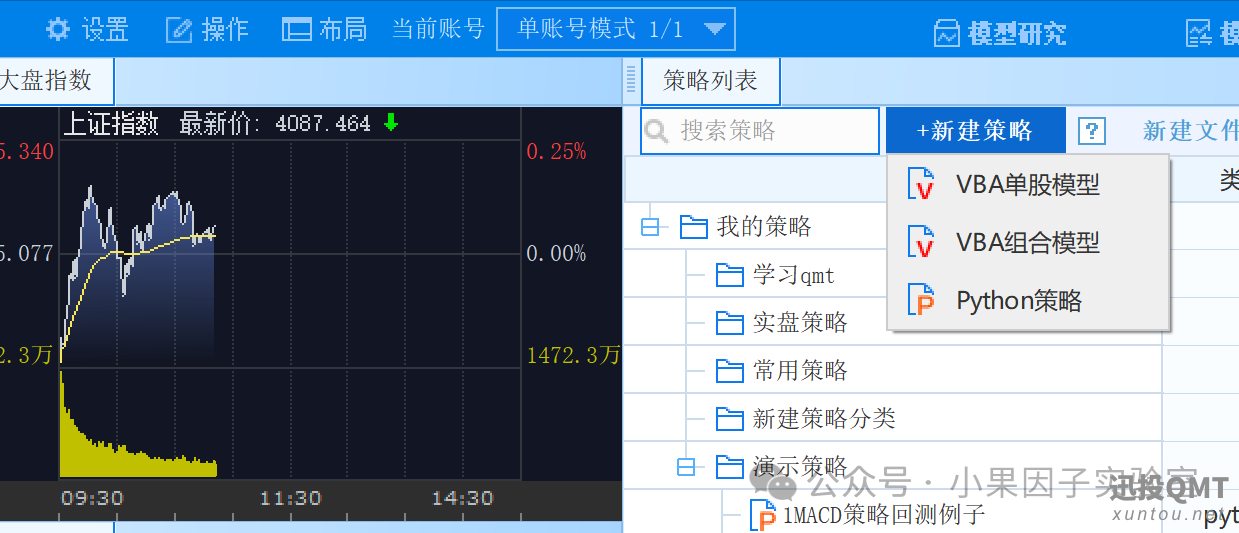Image resolution: width=1239 pixels, height=533 pixels.
Task: Select the 我的策略 folder
Action: (764, 227)
